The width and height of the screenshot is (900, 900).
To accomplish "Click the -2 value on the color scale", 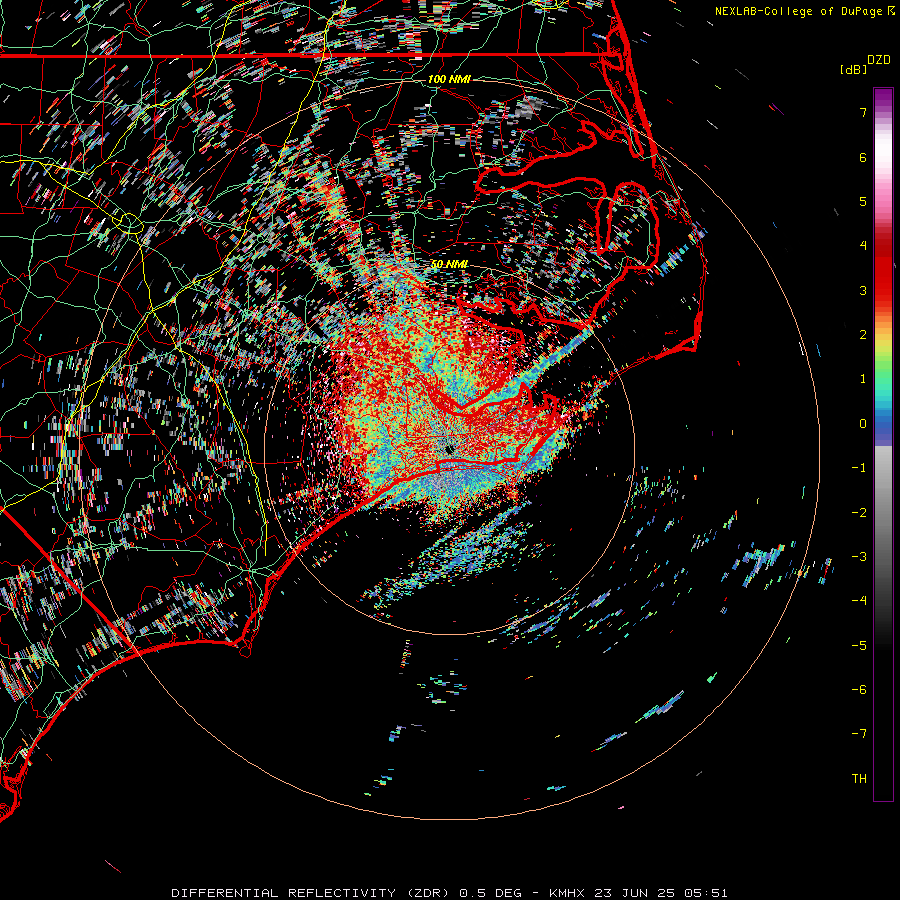I will pyautogui.click(x=859, y=513).
